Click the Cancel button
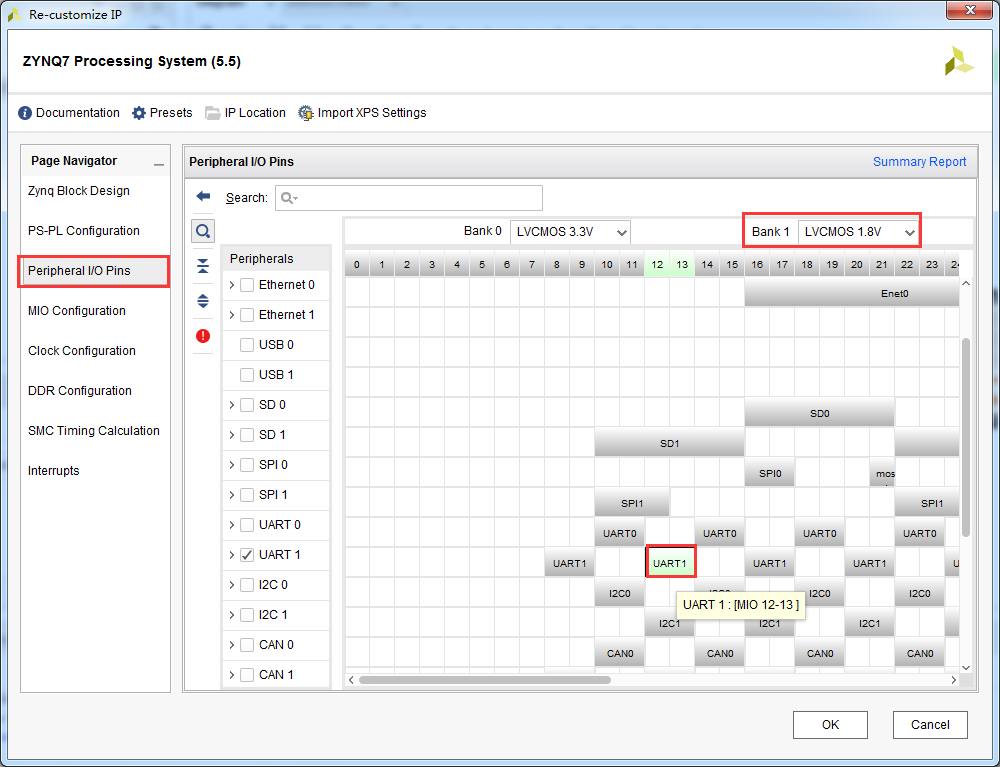The width and height of the screenshot is (1000, 767). tap(930, 725)
